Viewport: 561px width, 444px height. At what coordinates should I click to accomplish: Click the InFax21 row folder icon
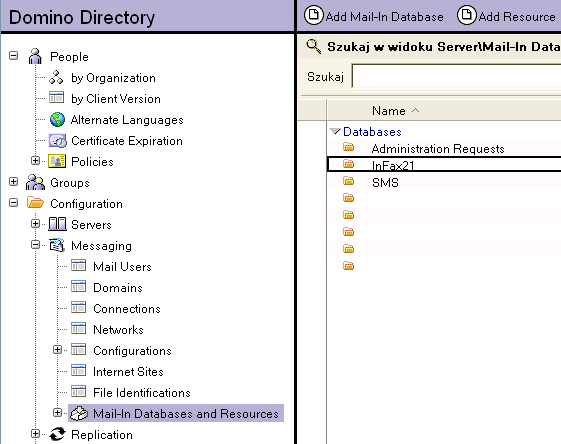(348, 164)
